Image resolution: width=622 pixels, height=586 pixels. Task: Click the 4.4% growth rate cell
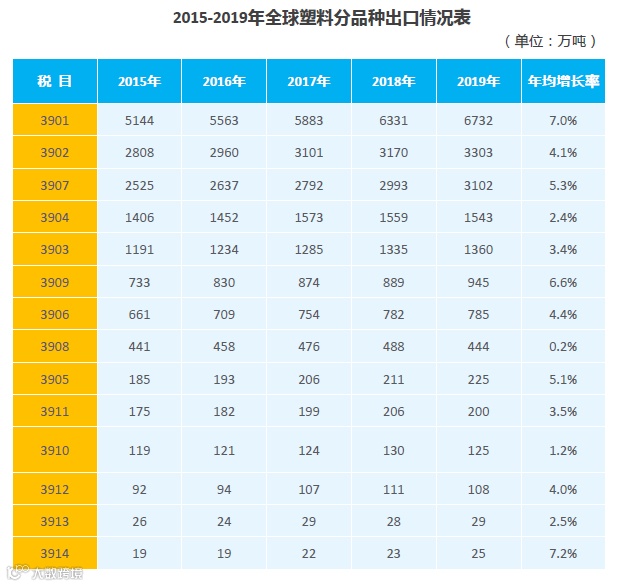[563, 315]
